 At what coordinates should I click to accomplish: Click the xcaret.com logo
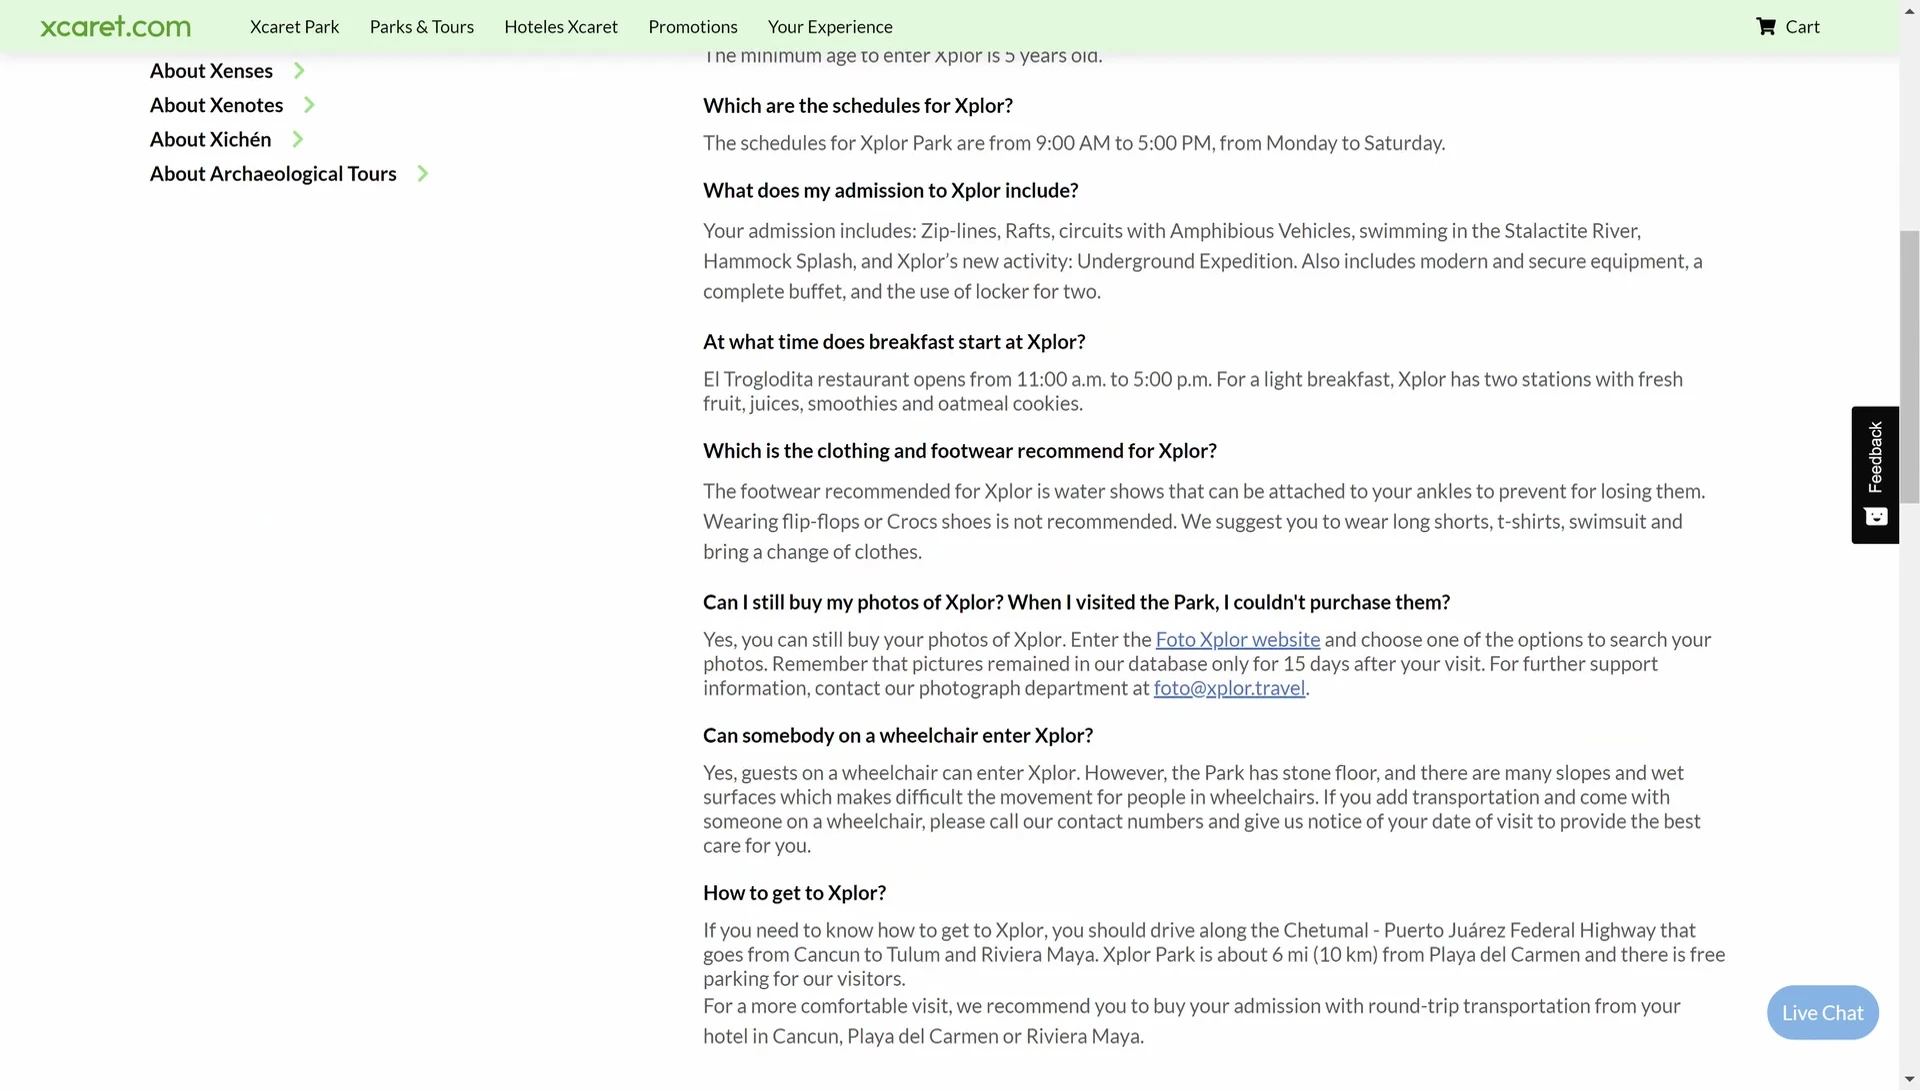click(x=115, y=27)
